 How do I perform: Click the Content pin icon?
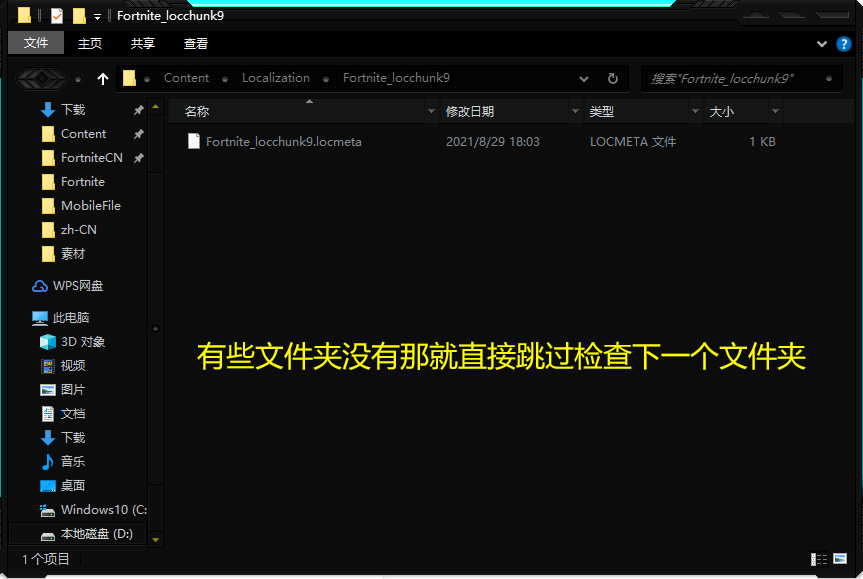click(x=139, y=134)
